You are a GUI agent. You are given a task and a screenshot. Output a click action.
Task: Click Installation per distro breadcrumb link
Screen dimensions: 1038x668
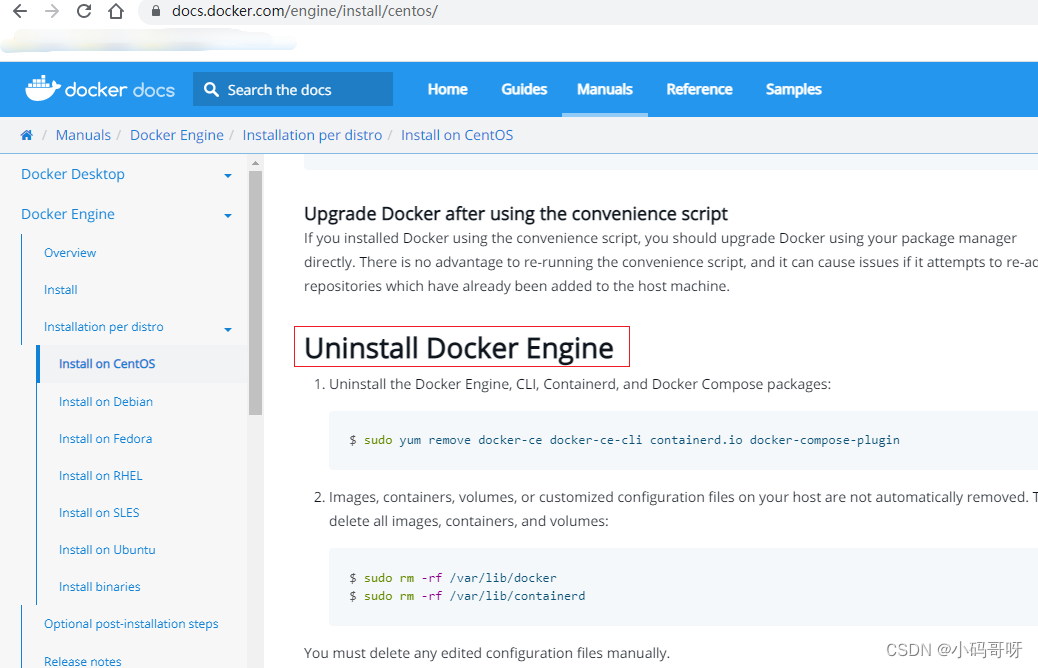click(312, 135)
